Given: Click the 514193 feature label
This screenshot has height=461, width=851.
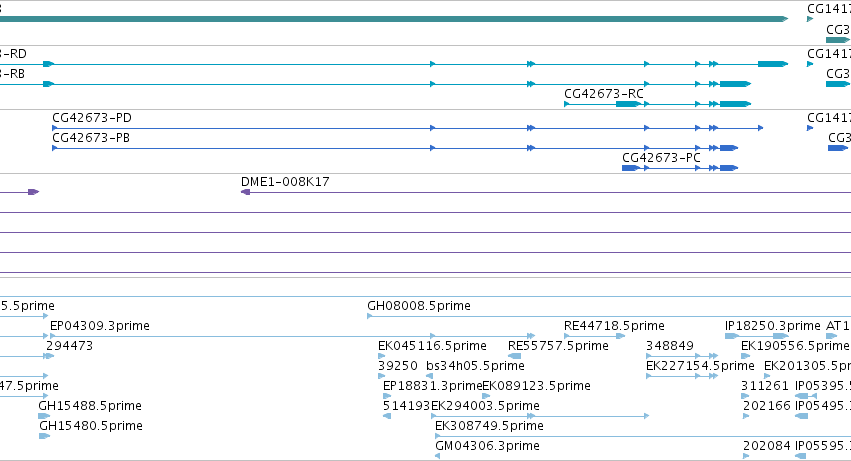Looking at the screenshot, I should pyautogui.click(x=407, y=406).
